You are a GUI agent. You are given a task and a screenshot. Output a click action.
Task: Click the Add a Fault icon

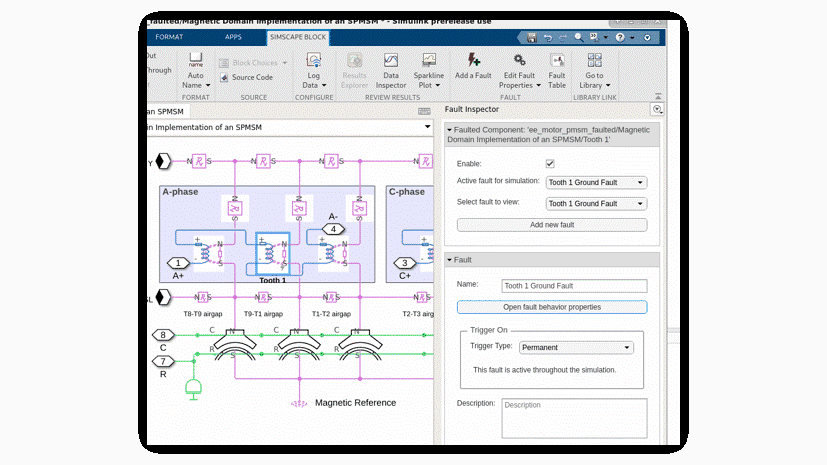pyautogui.click(x=472, y=61)
